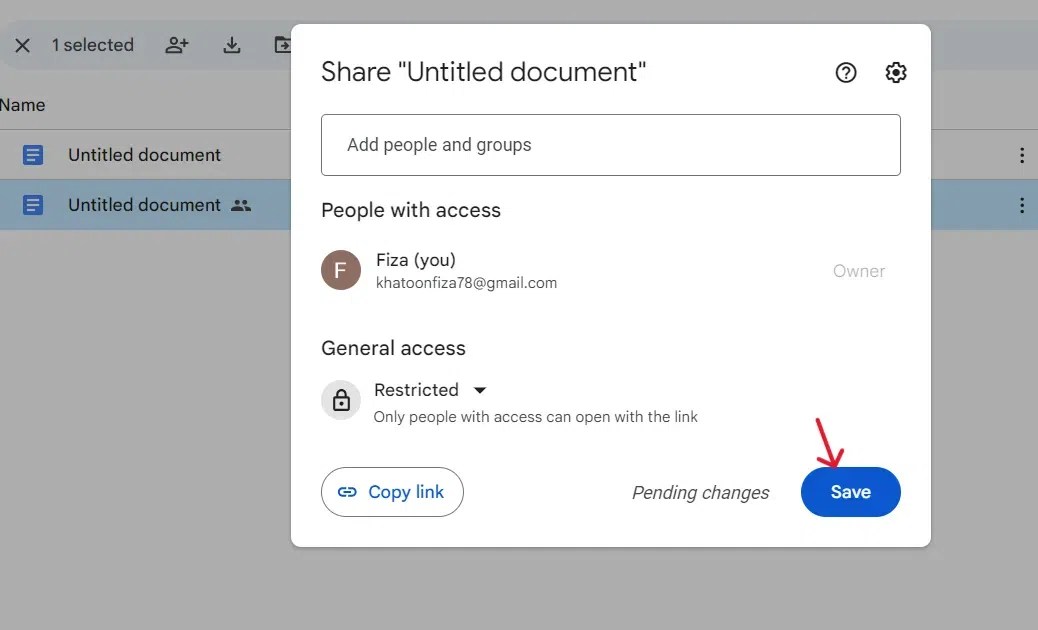The image size is (1038, 630).
Task: Click the Docs icon beside the first Untitled document
Action: tap(33, 155)
